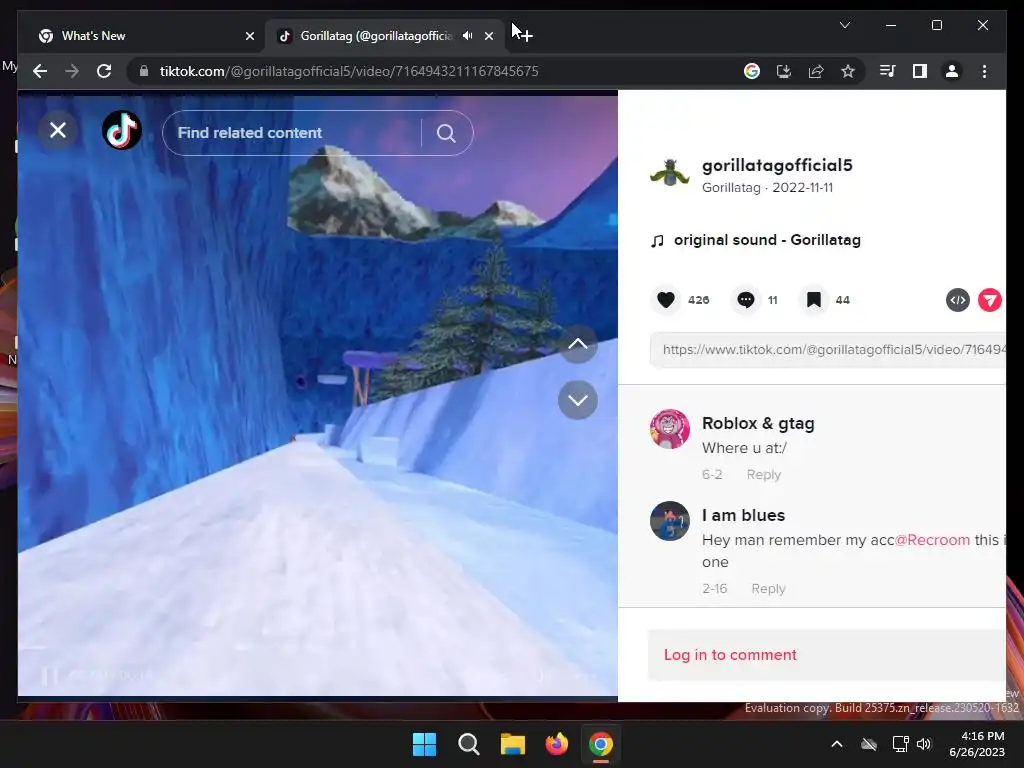The height and width of the screenshot is (768, 1024).
Task: Mute the Gorillatag tab audio icon
Action: 468,36
